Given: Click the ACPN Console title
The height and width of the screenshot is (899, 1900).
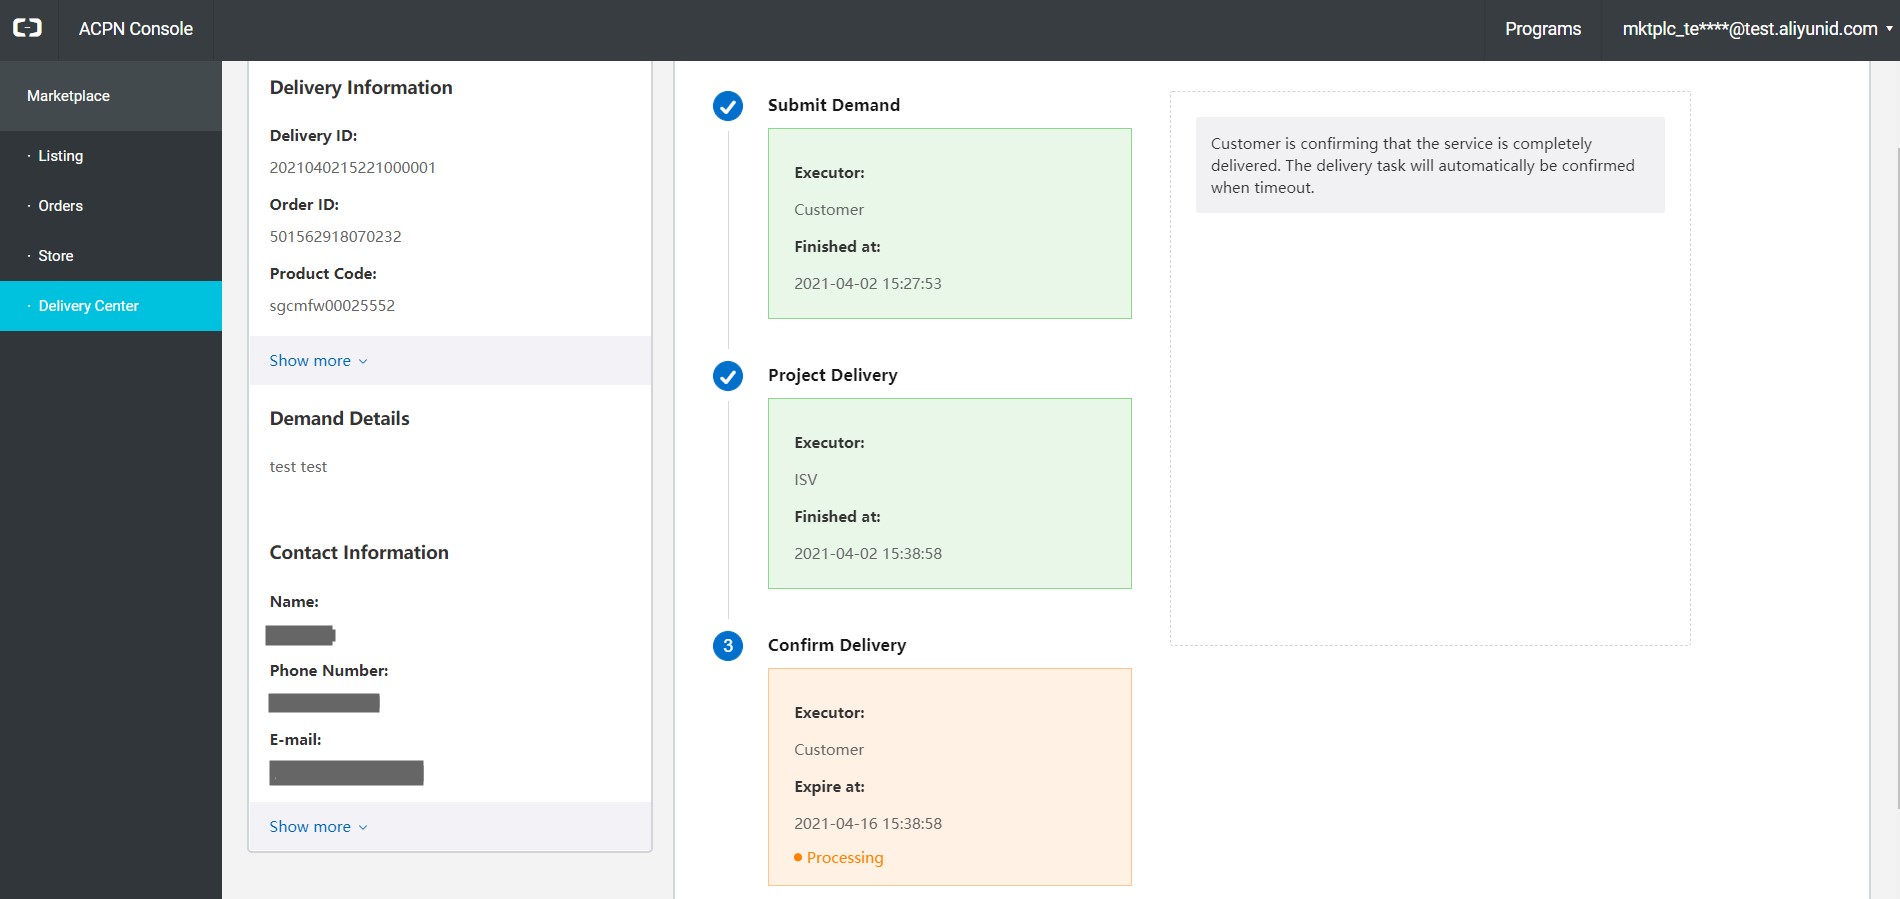Looking at the screenshot, I should tap(136, 29).
